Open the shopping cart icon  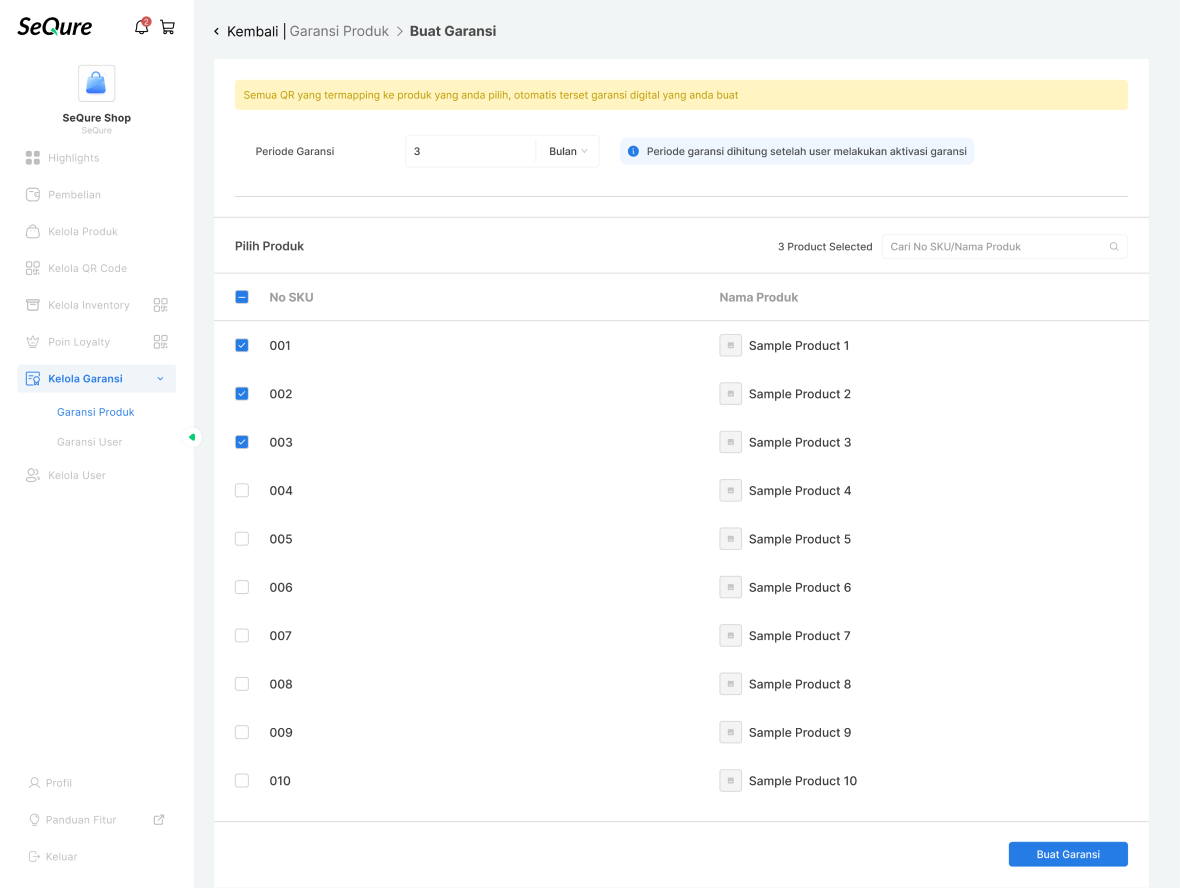pos(168,27)
